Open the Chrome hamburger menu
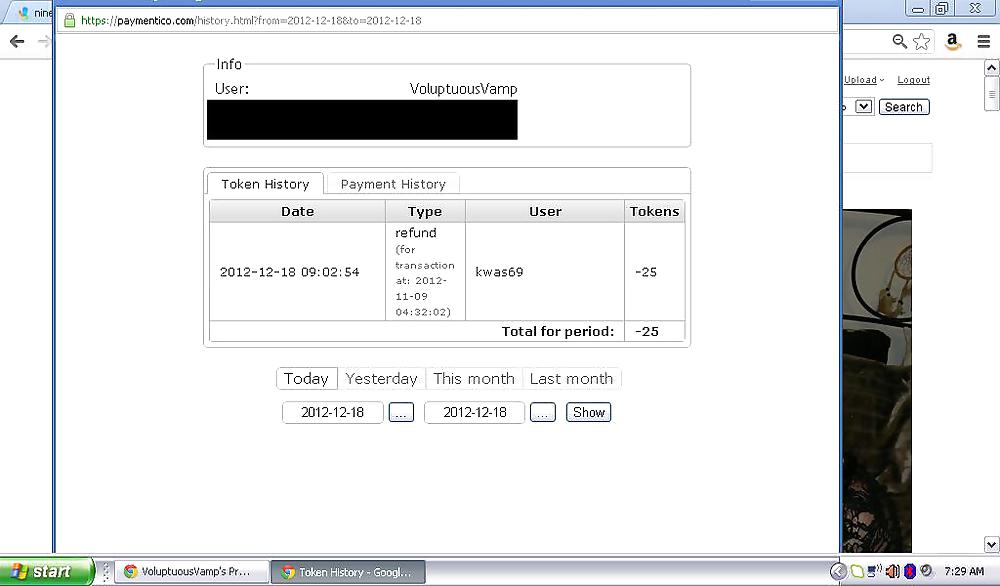 coord(984,41)
